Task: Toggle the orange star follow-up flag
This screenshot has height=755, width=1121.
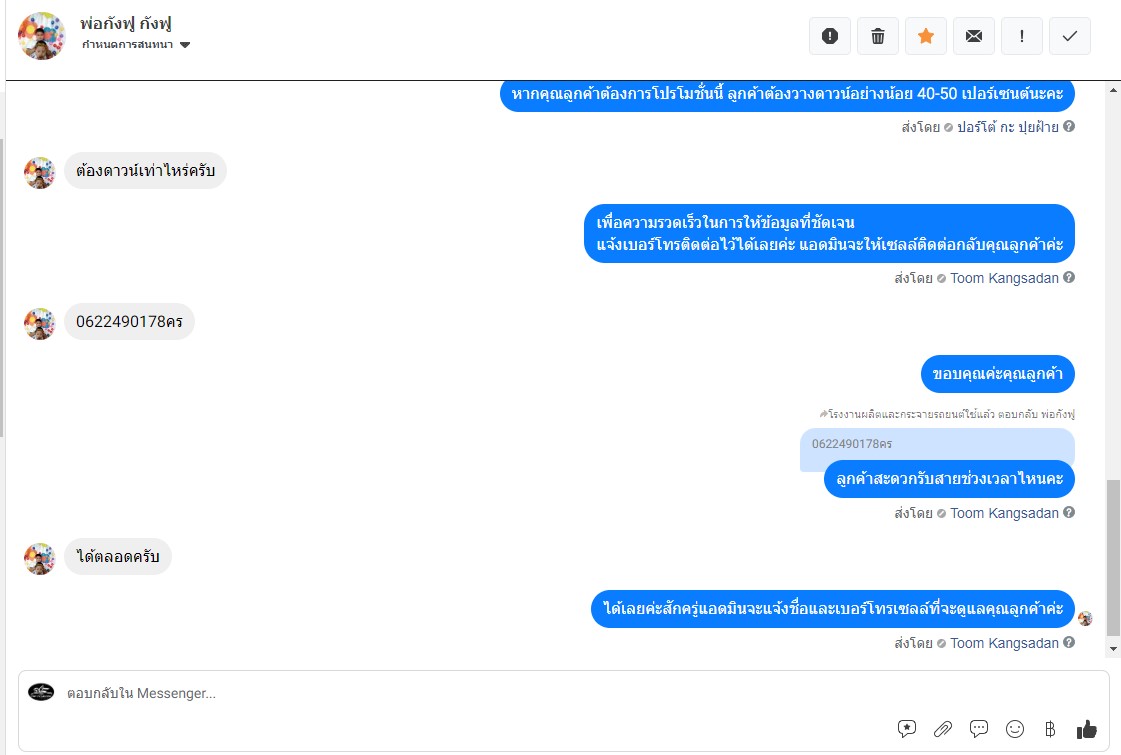Action: pyautogui.click(x=925, y=36)
